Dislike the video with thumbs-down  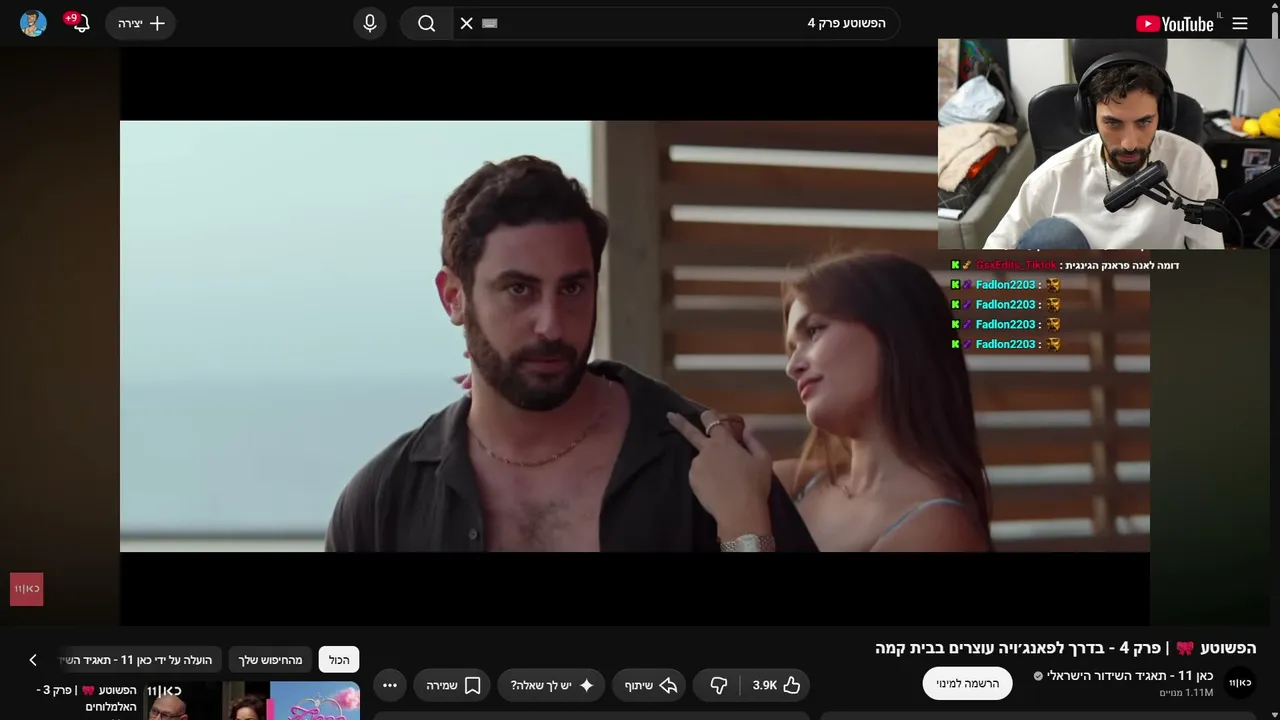718,685
